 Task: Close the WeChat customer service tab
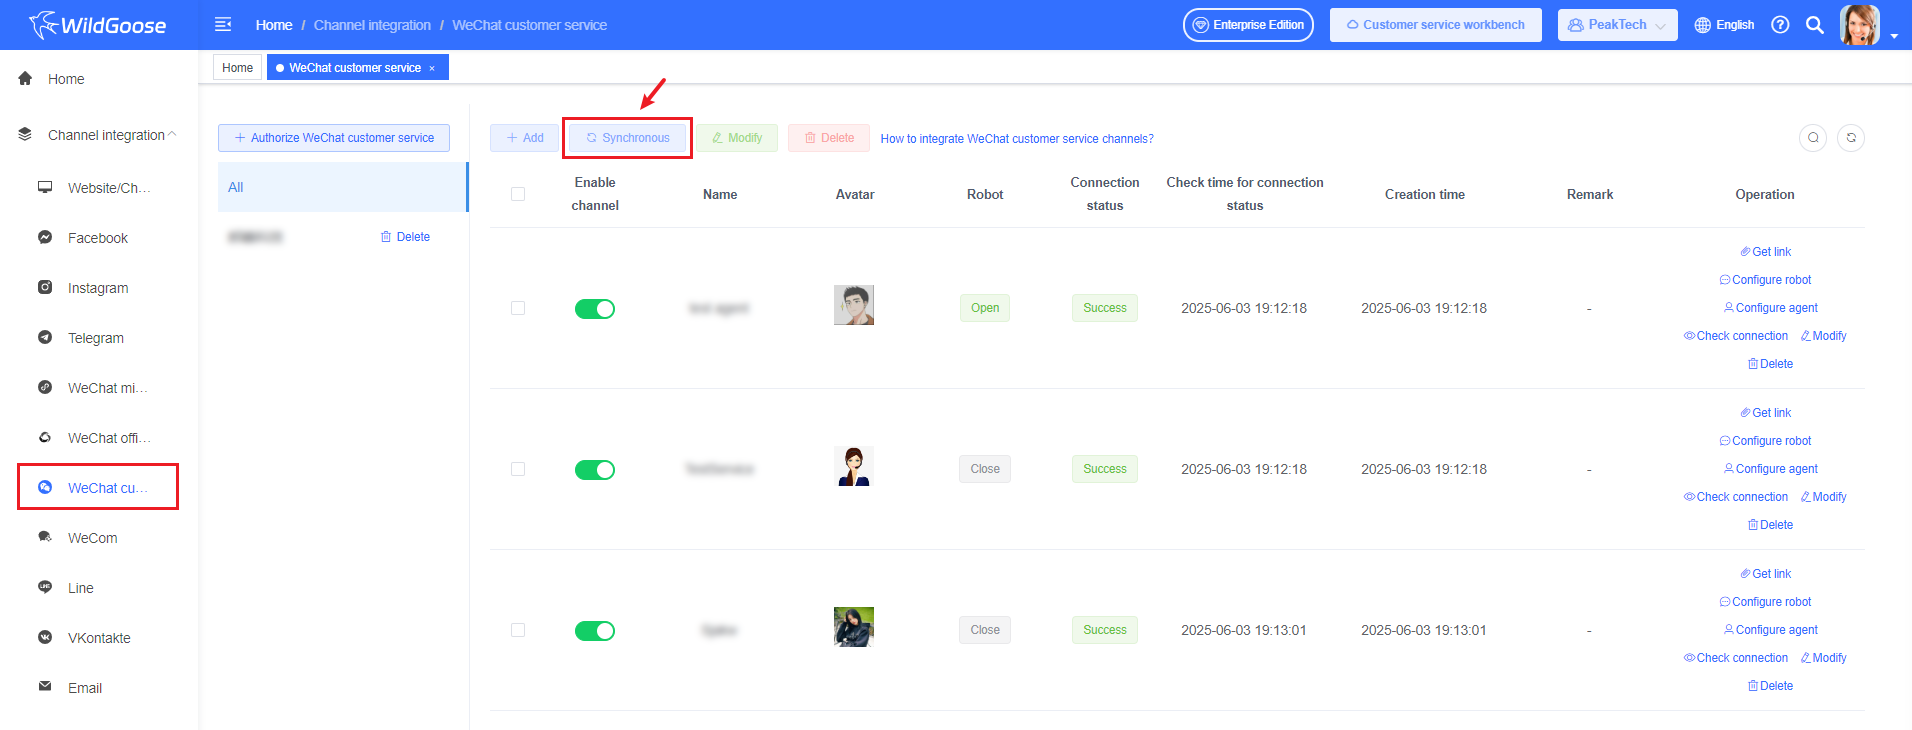[432, 68]
